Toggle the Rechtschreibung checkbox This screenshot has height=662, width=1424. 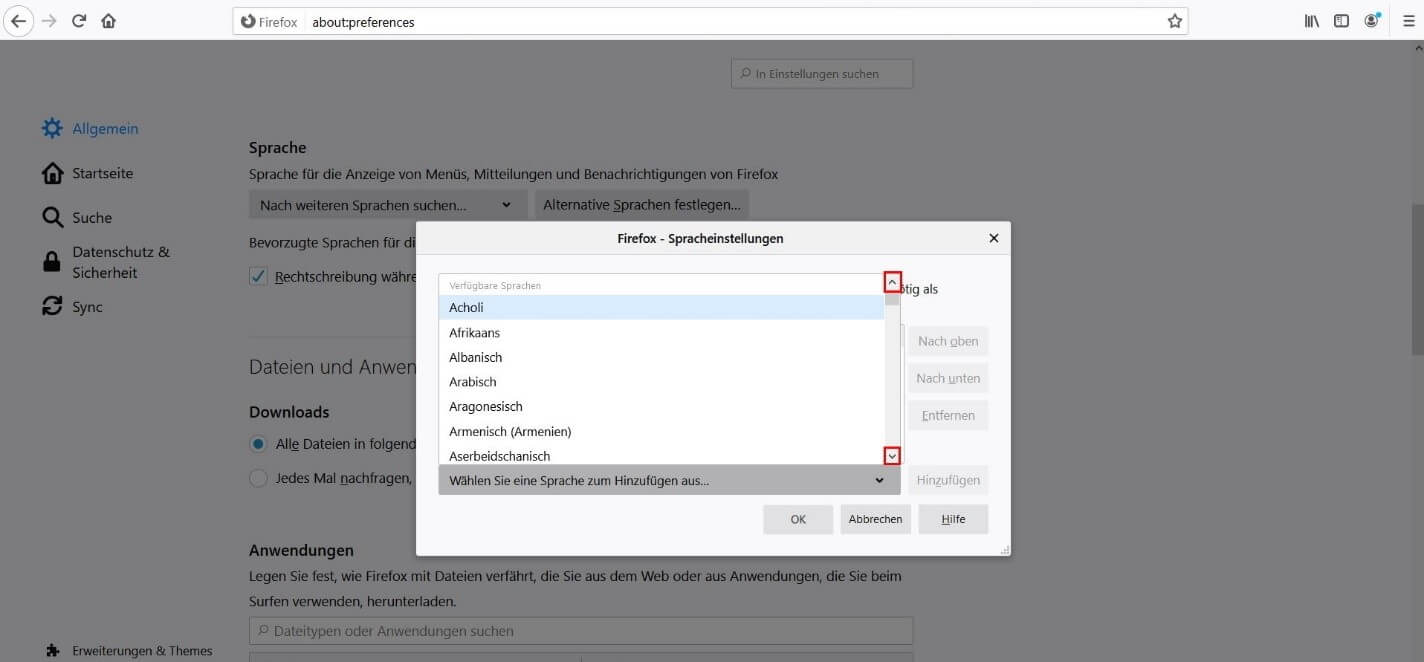coord(258,276)
